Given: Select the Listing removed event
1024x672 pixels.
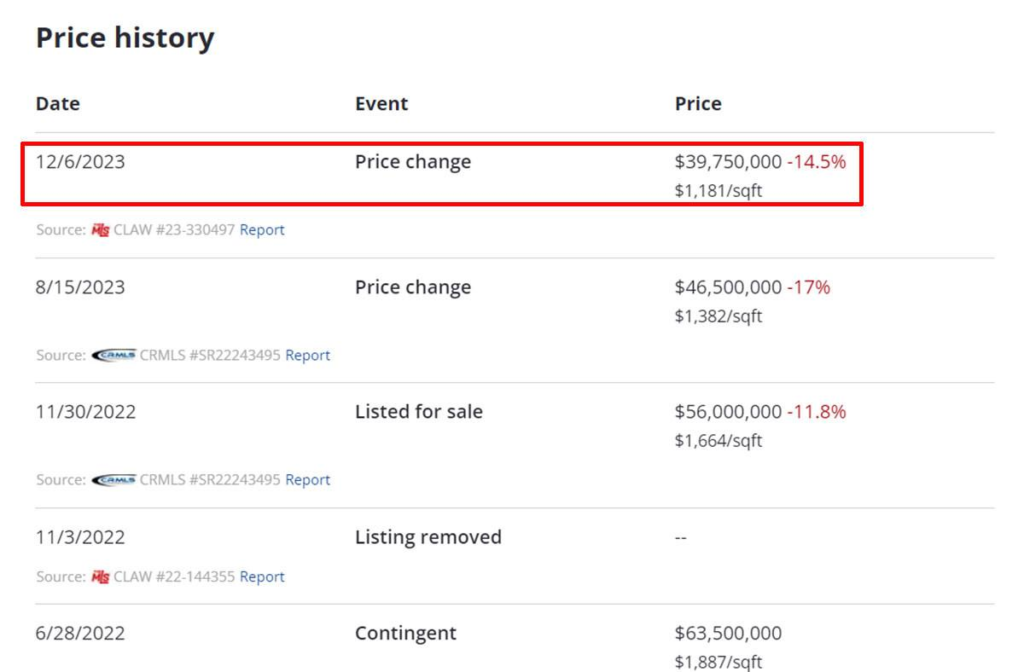Looking at the screenshot, I should coord(428,538).
